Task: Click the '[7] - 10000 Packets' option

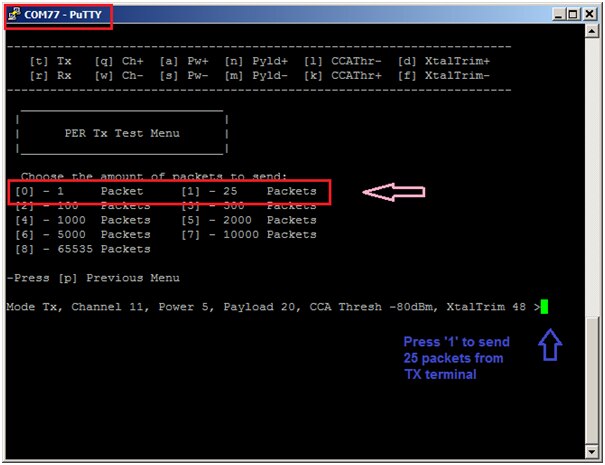Action: click(x=249, y=235)
